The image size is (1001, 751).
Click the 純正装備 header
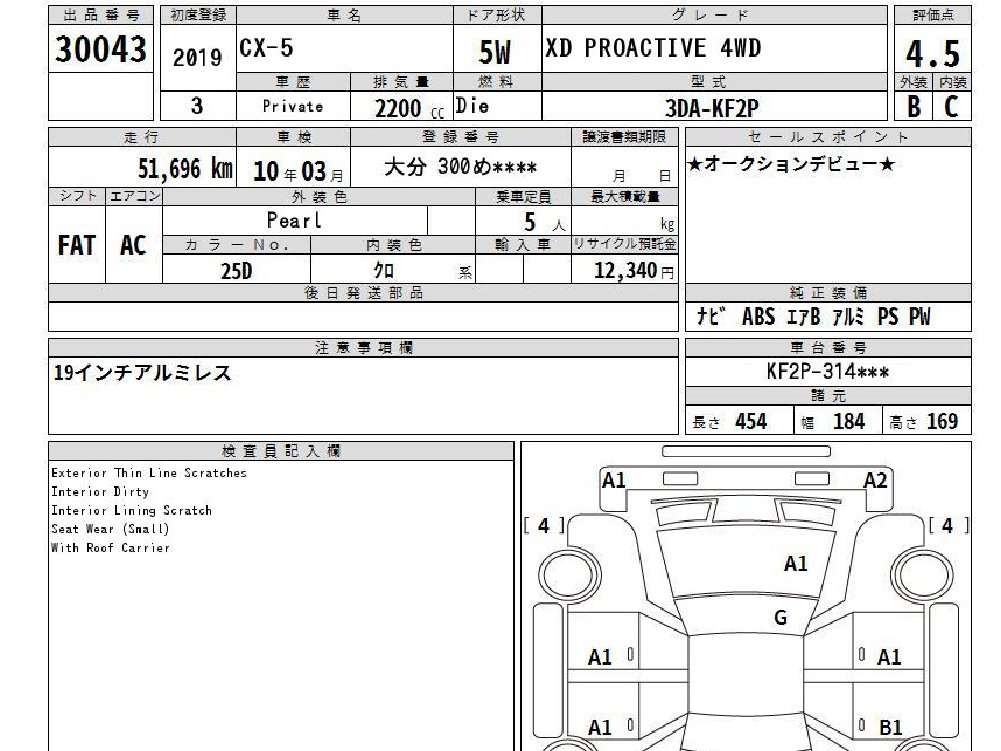point(828,292)
